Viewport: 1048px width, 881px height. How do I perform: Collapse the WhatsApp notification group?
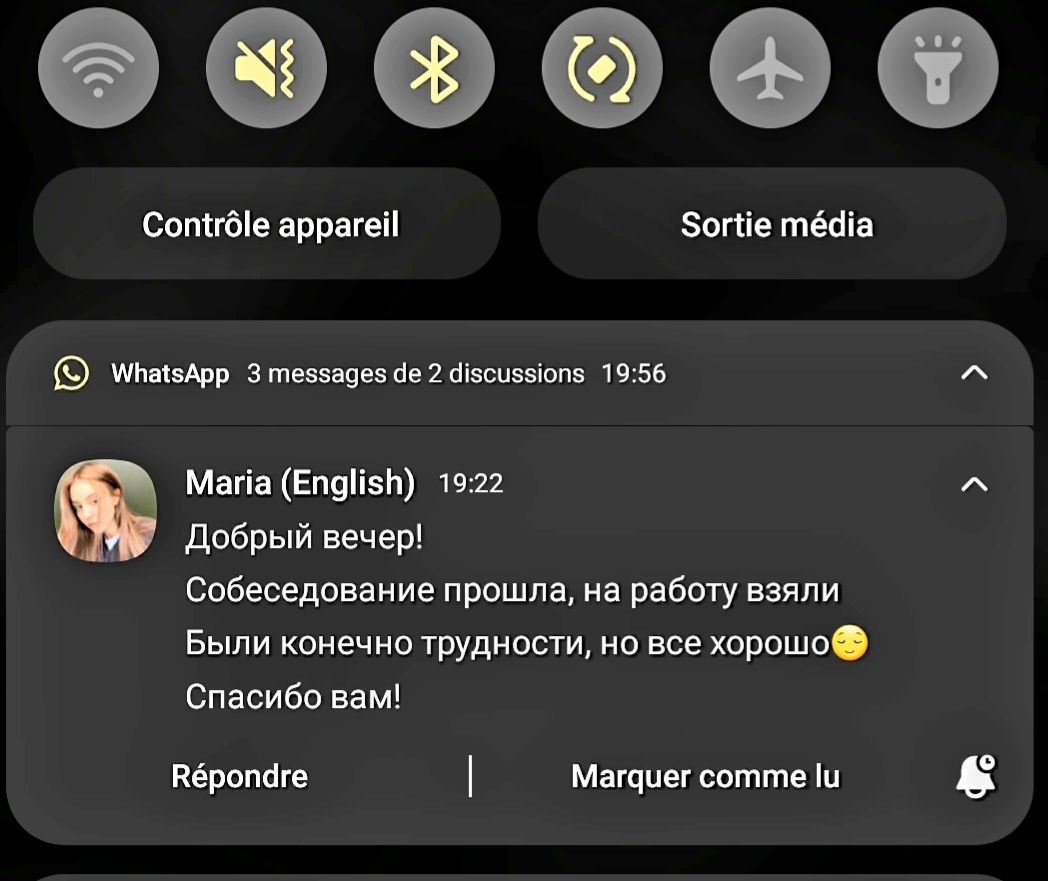(x=974, y=372)
